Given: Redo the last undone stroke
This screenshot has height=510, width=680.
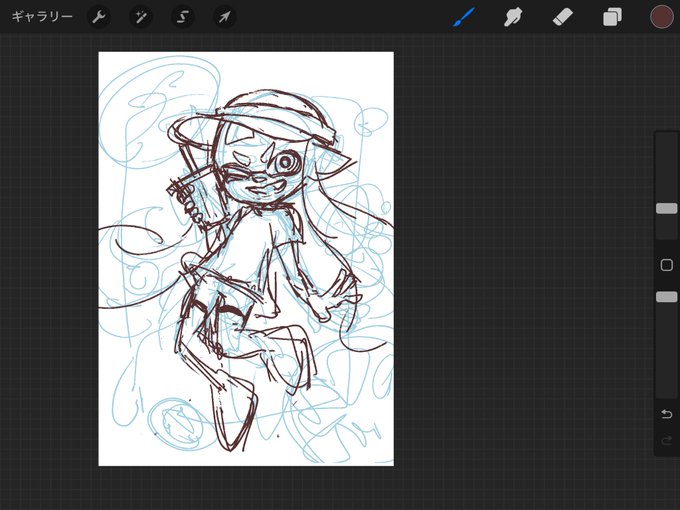Looking at the screenshot, I should pyautogui.click(x=667, y=441).
